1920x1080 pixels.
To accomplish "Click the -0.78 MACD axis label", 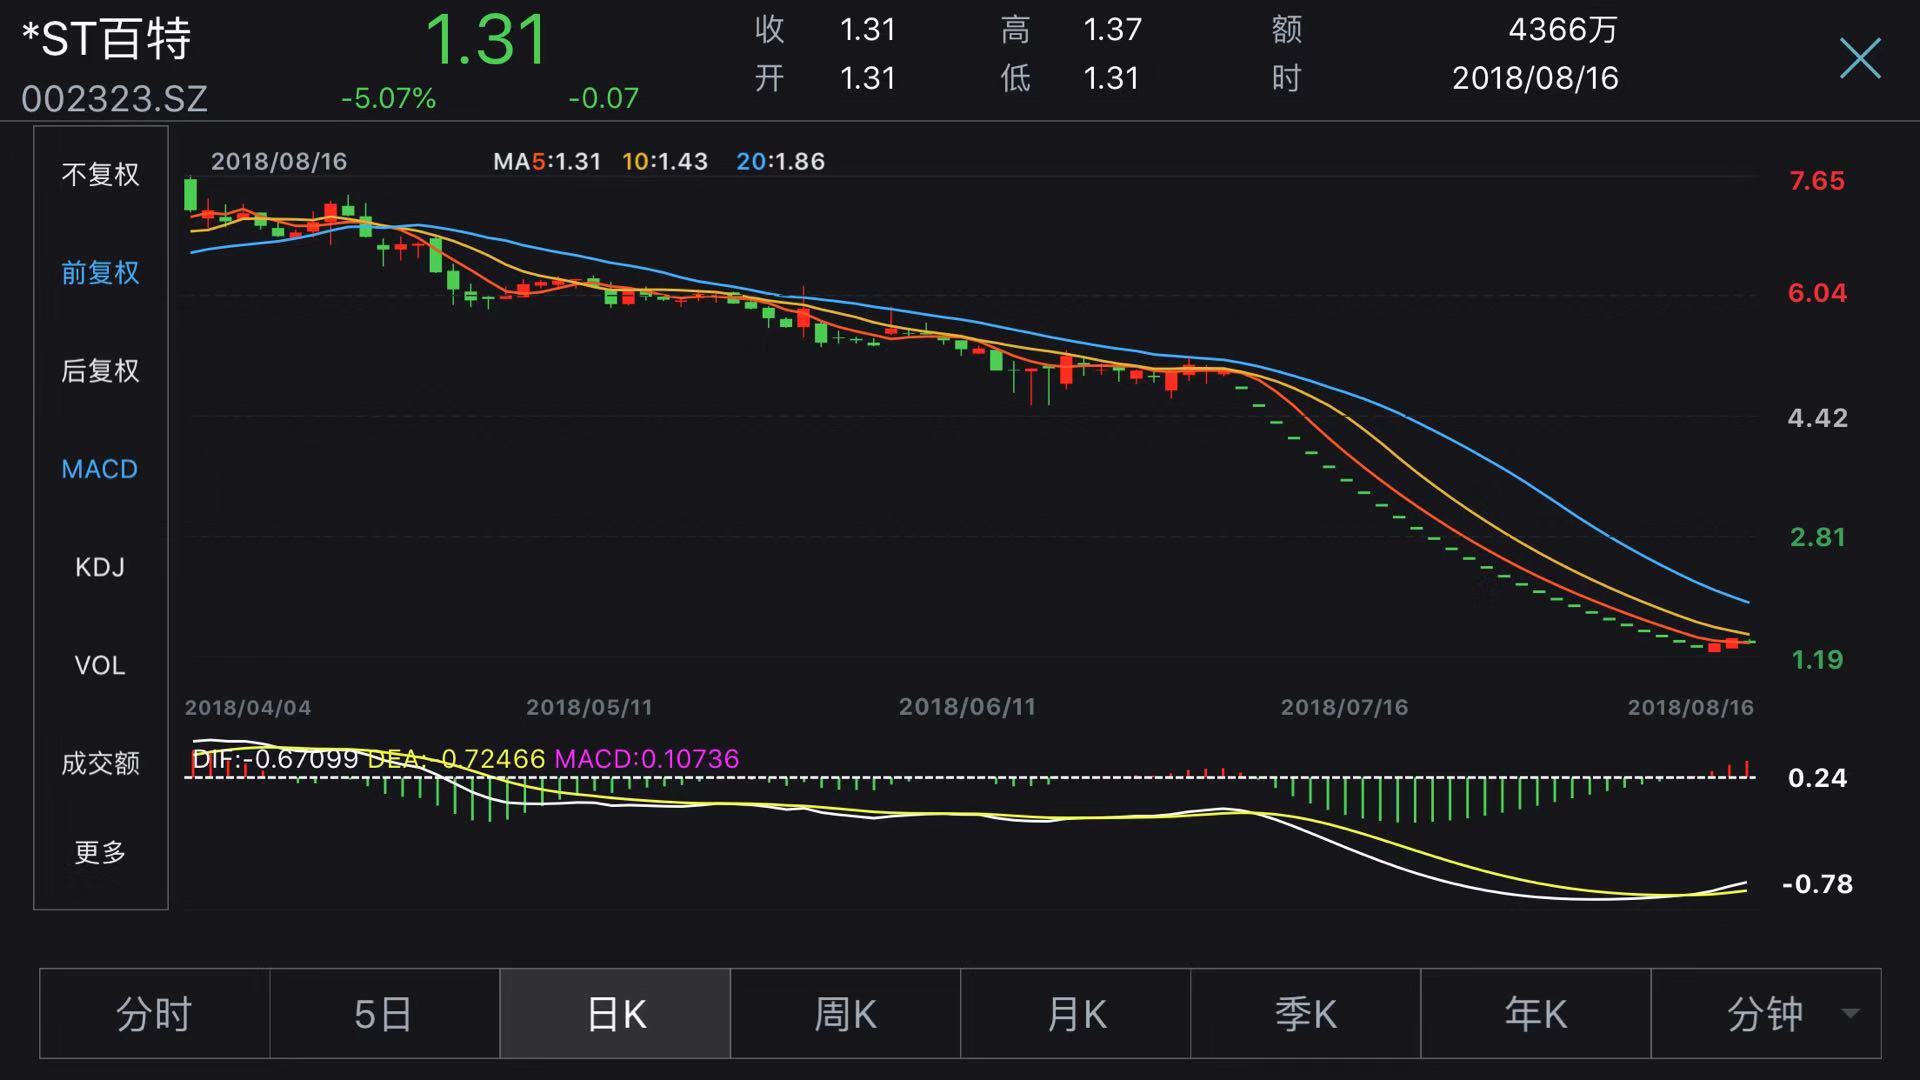I will click(1817, 884).
